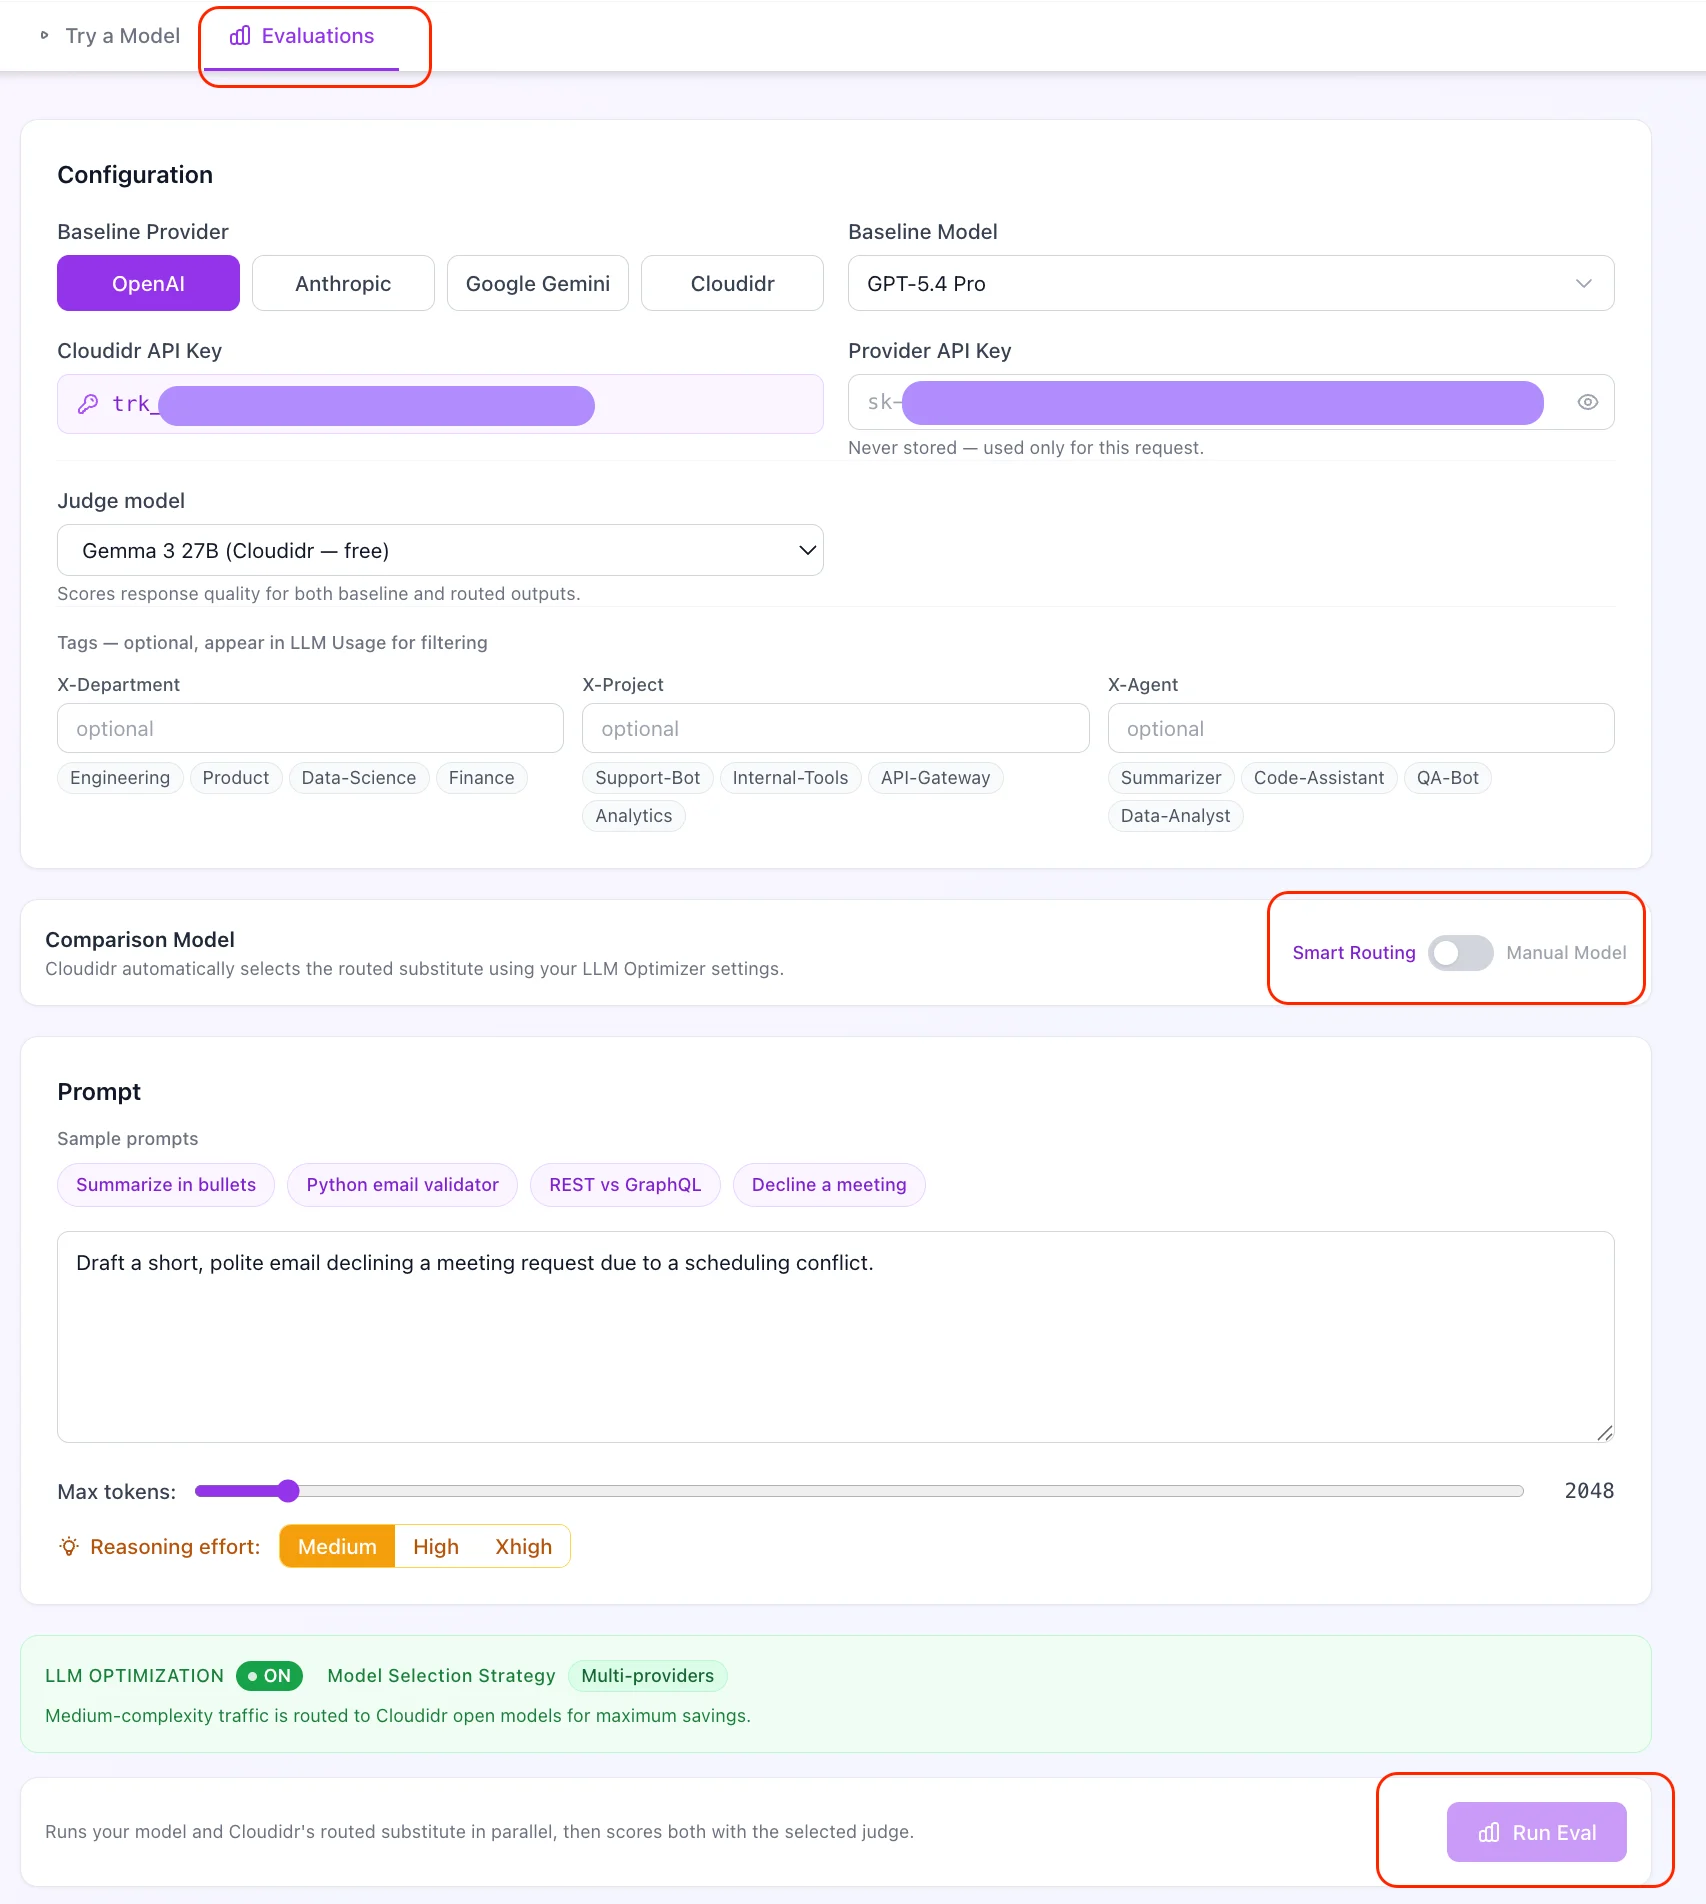The width and height of the screenshot is (1706, 1904).
Task: Choose the Summarizer agent tag
Action: point(1171,778)
